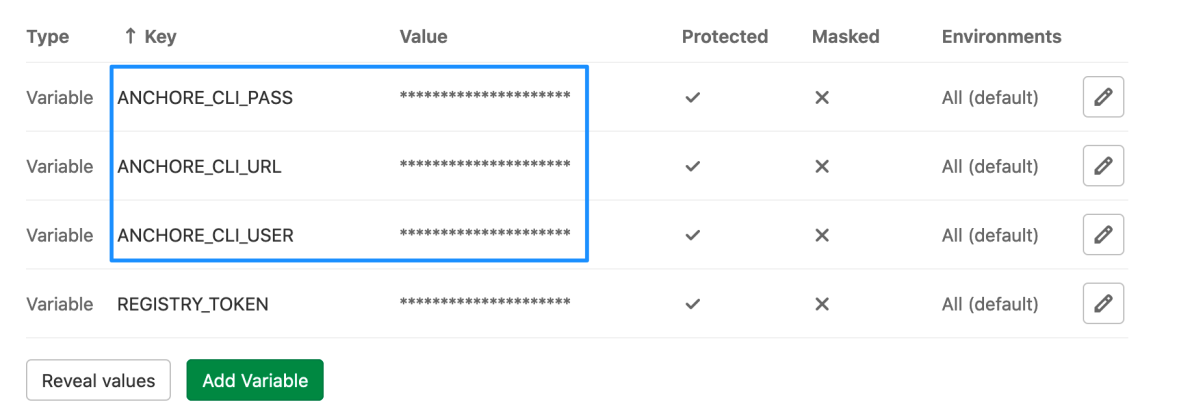Edit the ANCHORE_CLI_PASS variable pencil icon
1179x417 pixels.
[x=1103, y=97]
